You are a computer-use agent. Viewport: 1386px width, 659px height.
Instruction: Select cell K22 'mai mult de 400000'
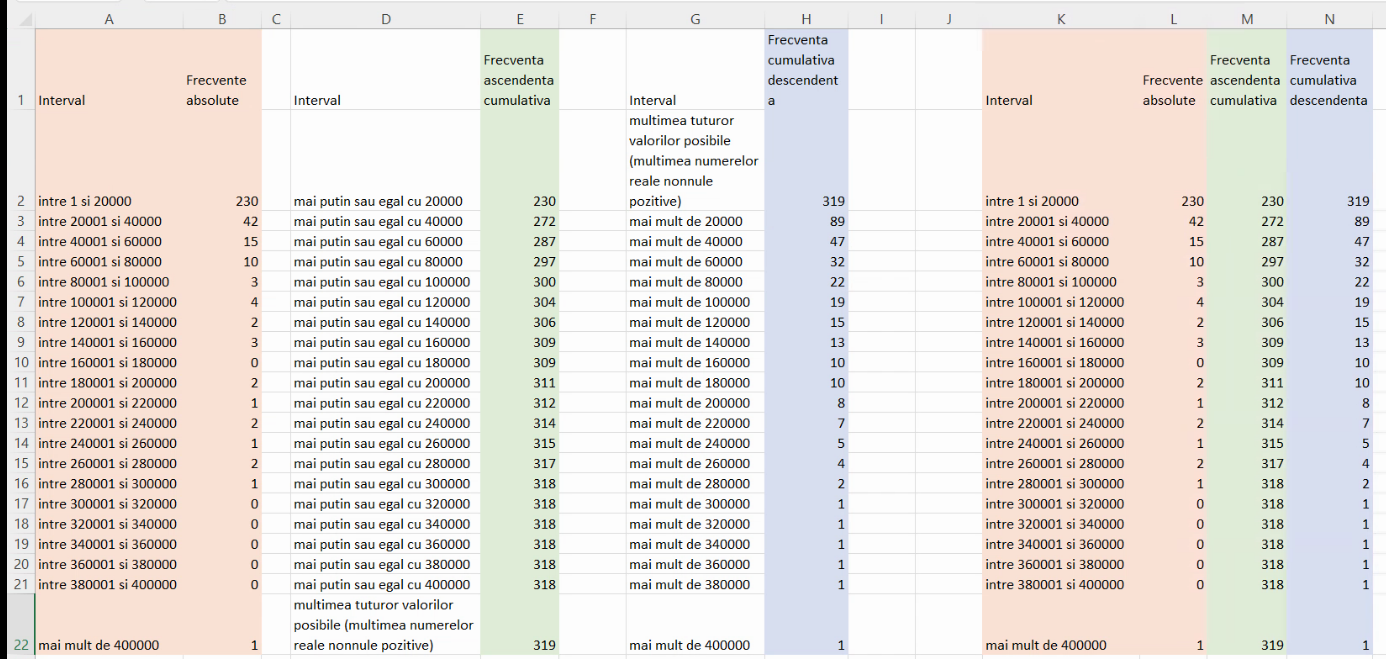click(x=1062, y=645)
